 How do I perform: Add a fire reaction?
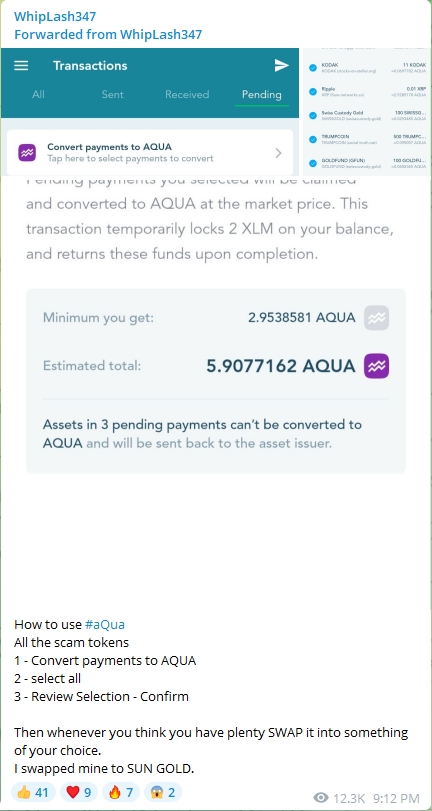(121, 792)
